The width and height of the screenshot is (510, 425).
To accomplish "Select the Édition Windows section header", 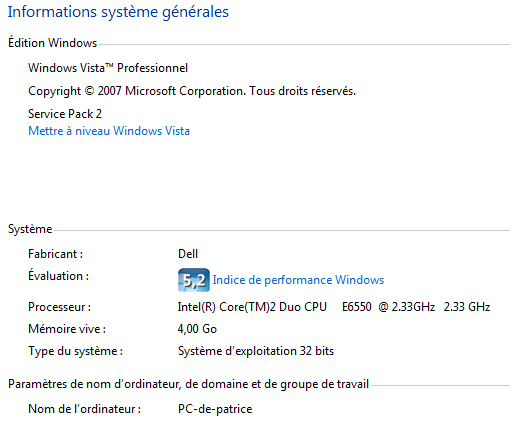I will (x=52, y=43).
